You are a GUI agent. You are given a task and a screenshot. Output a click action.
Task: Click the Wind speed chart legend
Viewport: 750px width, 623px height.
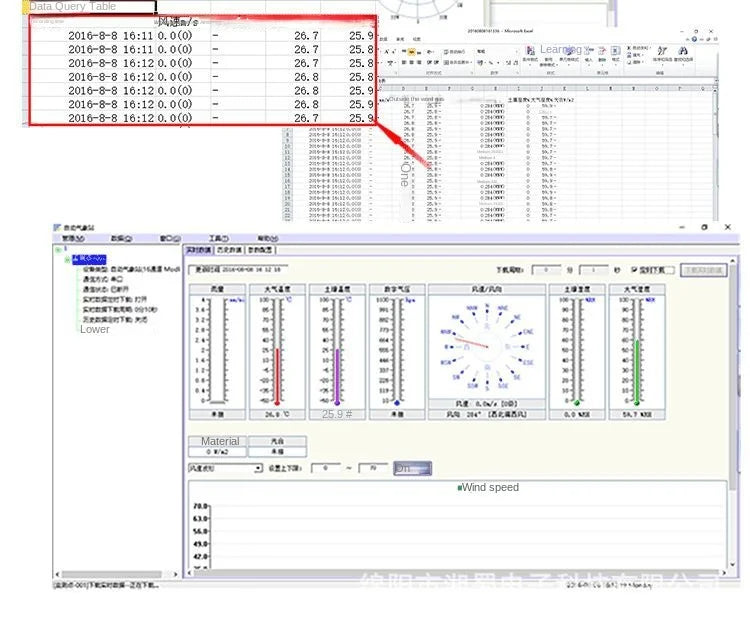(488, 487)
